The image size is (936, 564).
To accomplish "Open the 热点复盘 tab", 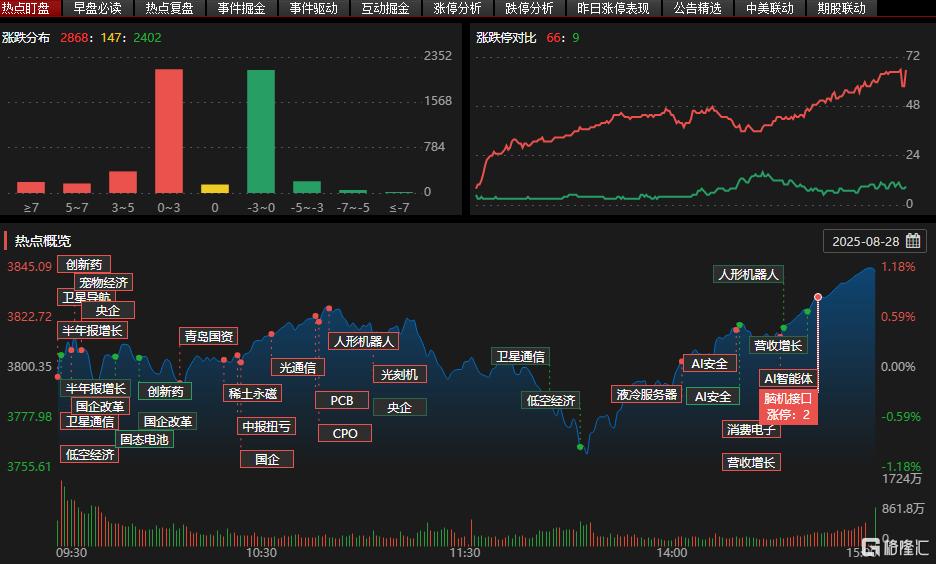I will pos(169,8).
